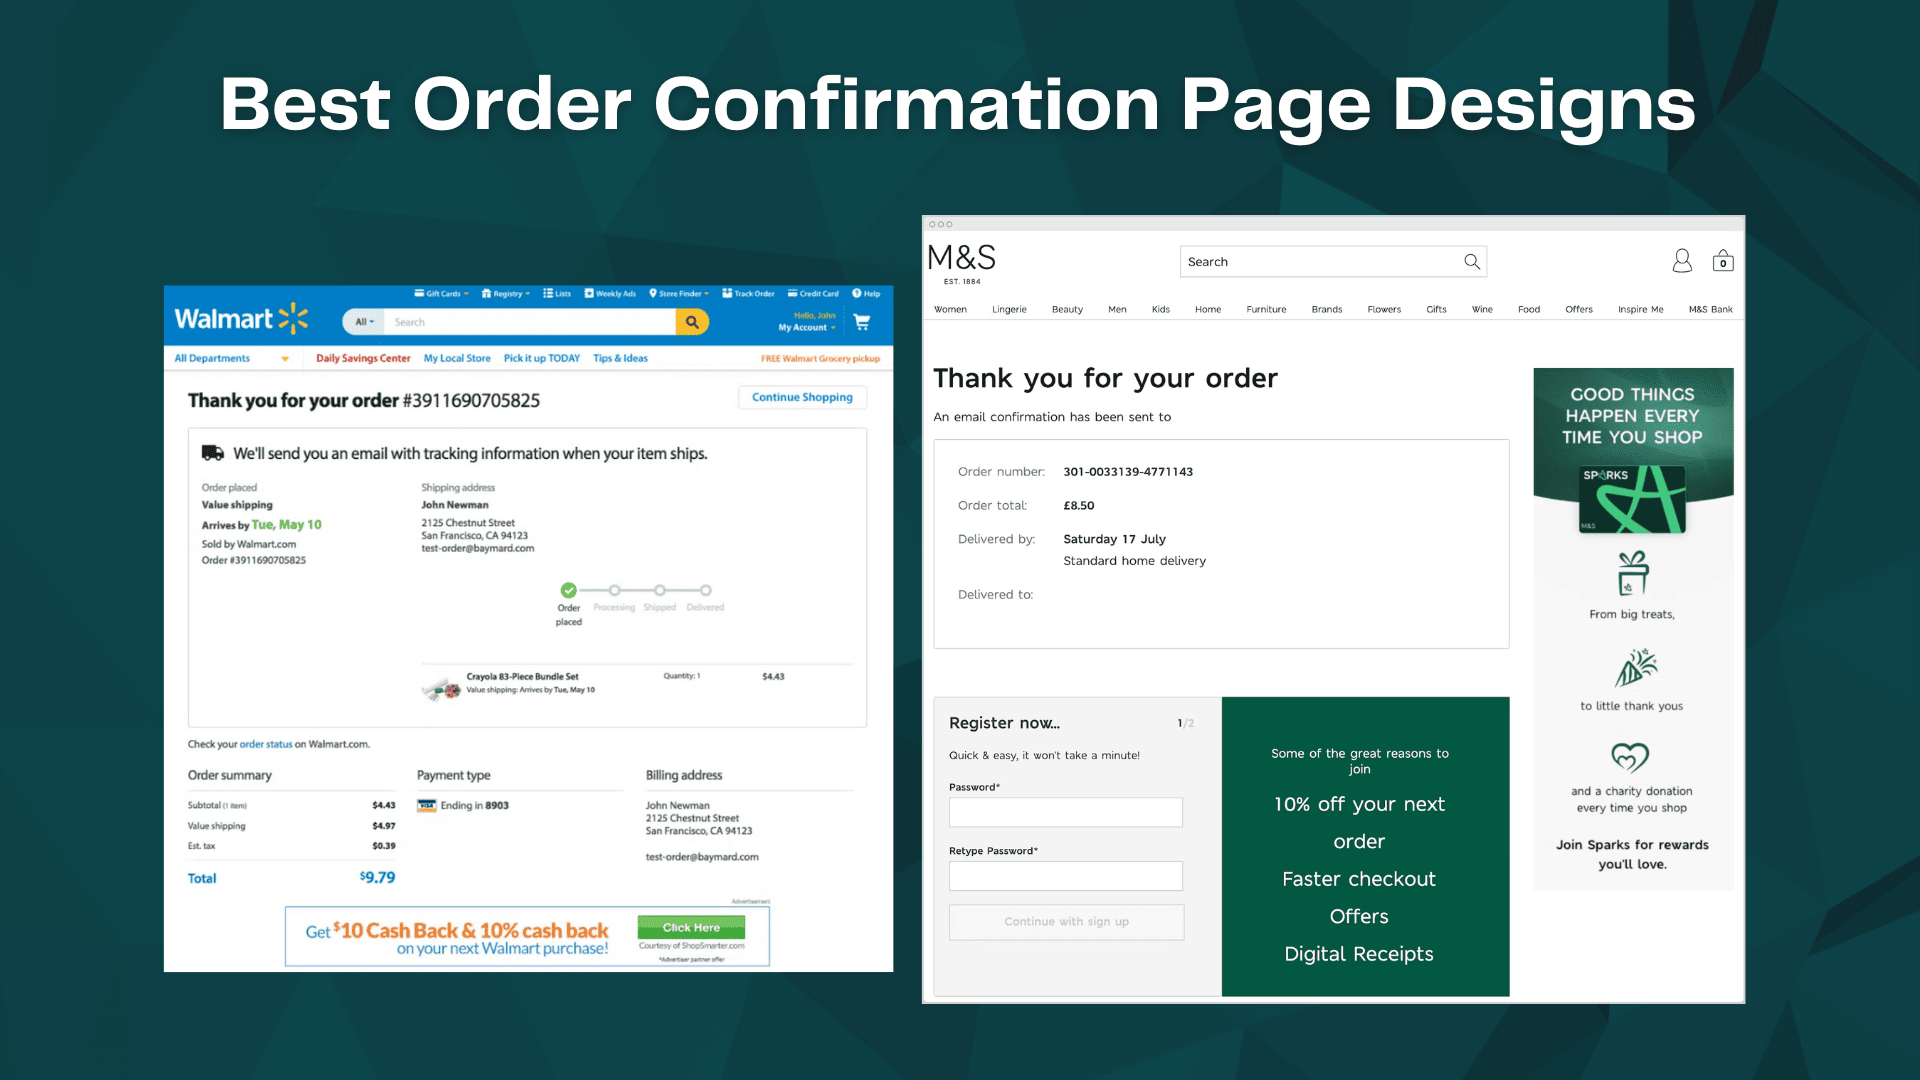Image resolution: width=1920 pixels, height=1080 pixels.
Task: Click the M&S search magnifier icon
Action: click(1471, 262)
